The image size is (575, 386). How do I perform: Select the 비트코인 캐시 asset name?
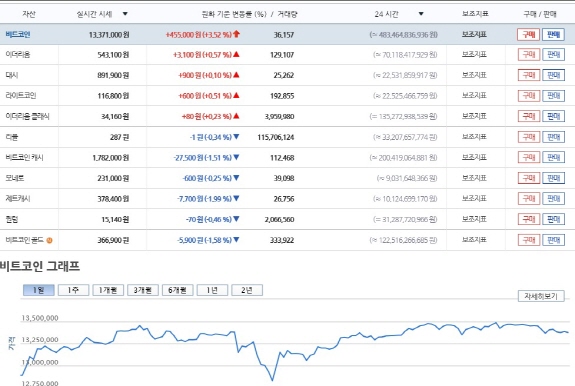coord(25,158)
